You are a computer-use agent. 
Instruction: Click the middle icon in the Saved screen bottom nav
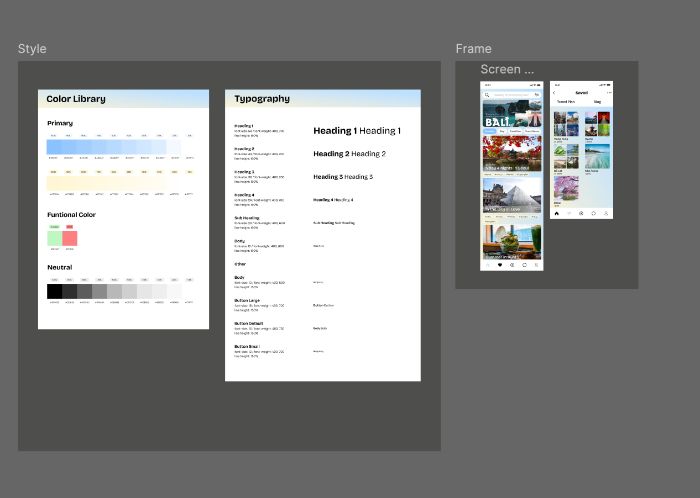coord(581,213)
